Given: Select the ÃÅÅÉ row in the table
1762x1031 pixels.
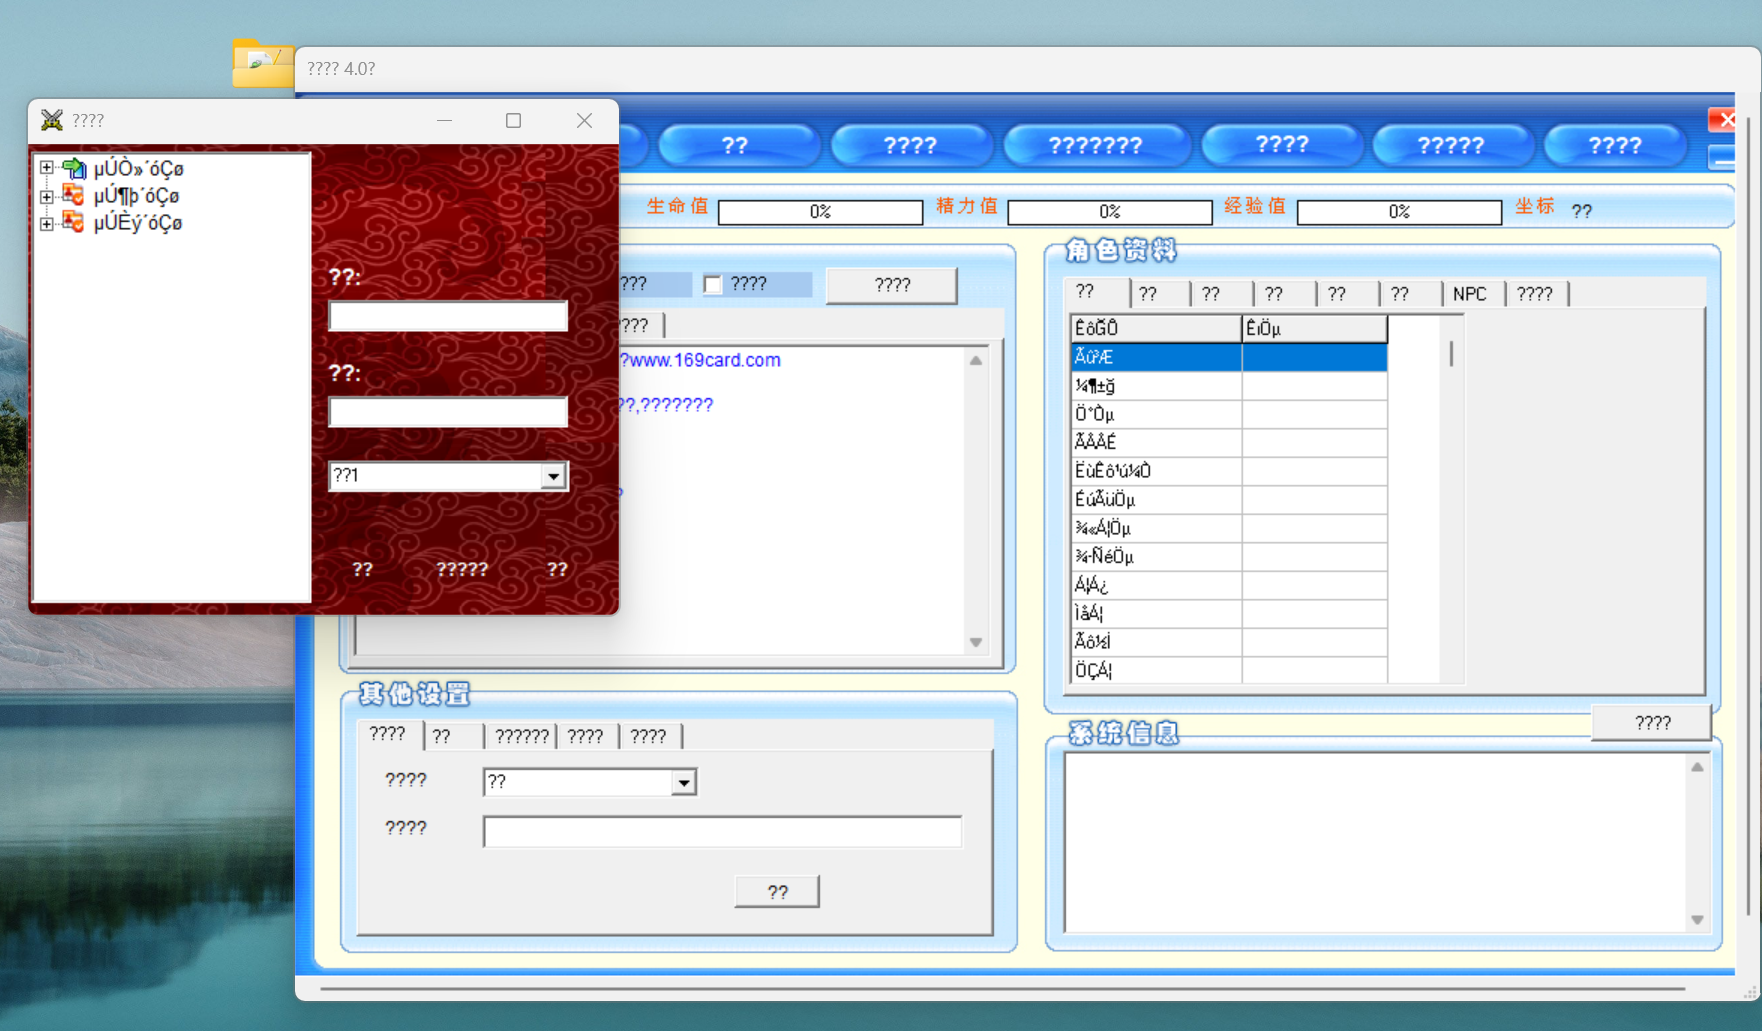Looking at the screenshot, I should click(x=1229, y=442).
